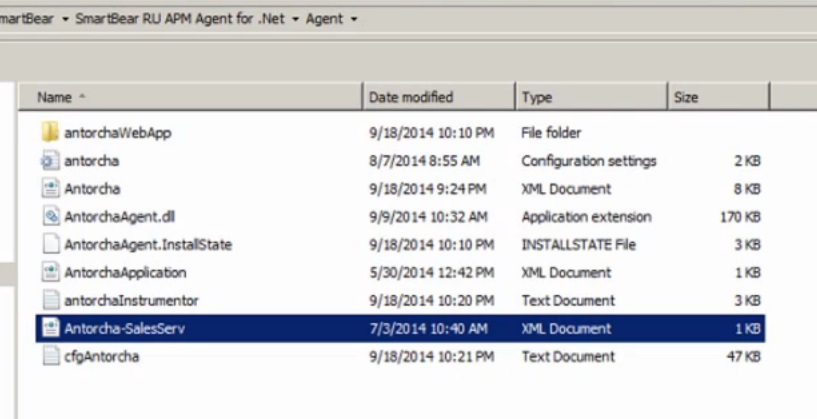The width and height of the screenshot is (817, 419).
Task: Select AntorchaAgent.dll file name
Action: point(119,217)
